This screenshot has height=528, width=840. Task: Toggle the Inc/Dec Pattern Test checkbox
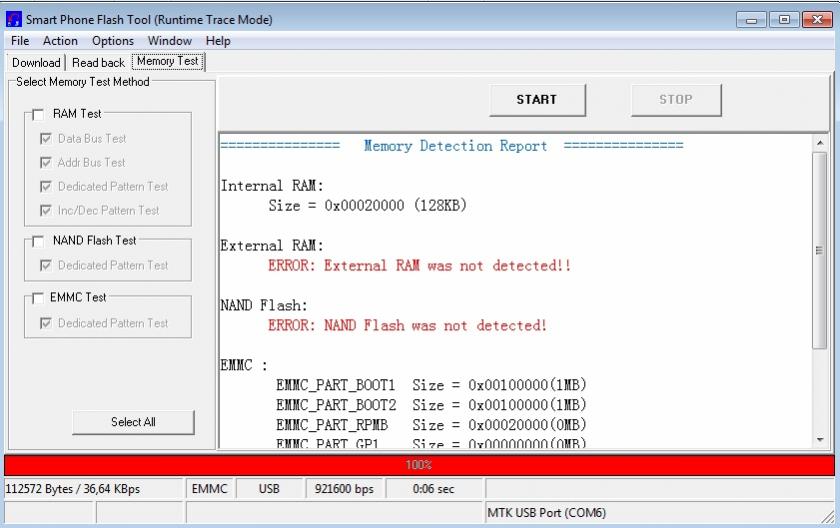click(46, 210)
